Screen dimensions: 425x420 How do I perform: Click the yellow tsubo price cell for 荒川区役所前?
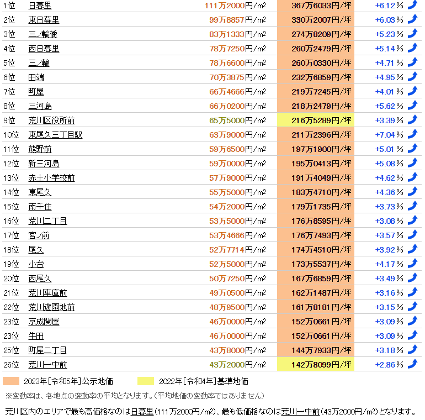tap(315, 120)
